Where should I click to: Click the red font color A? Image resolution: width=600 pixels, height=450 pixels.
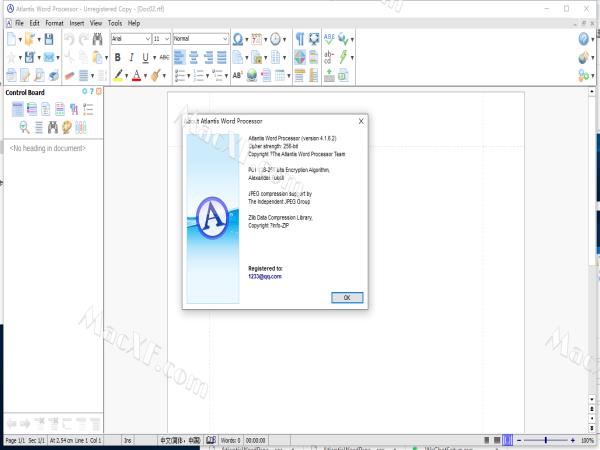tap(136, 75)
